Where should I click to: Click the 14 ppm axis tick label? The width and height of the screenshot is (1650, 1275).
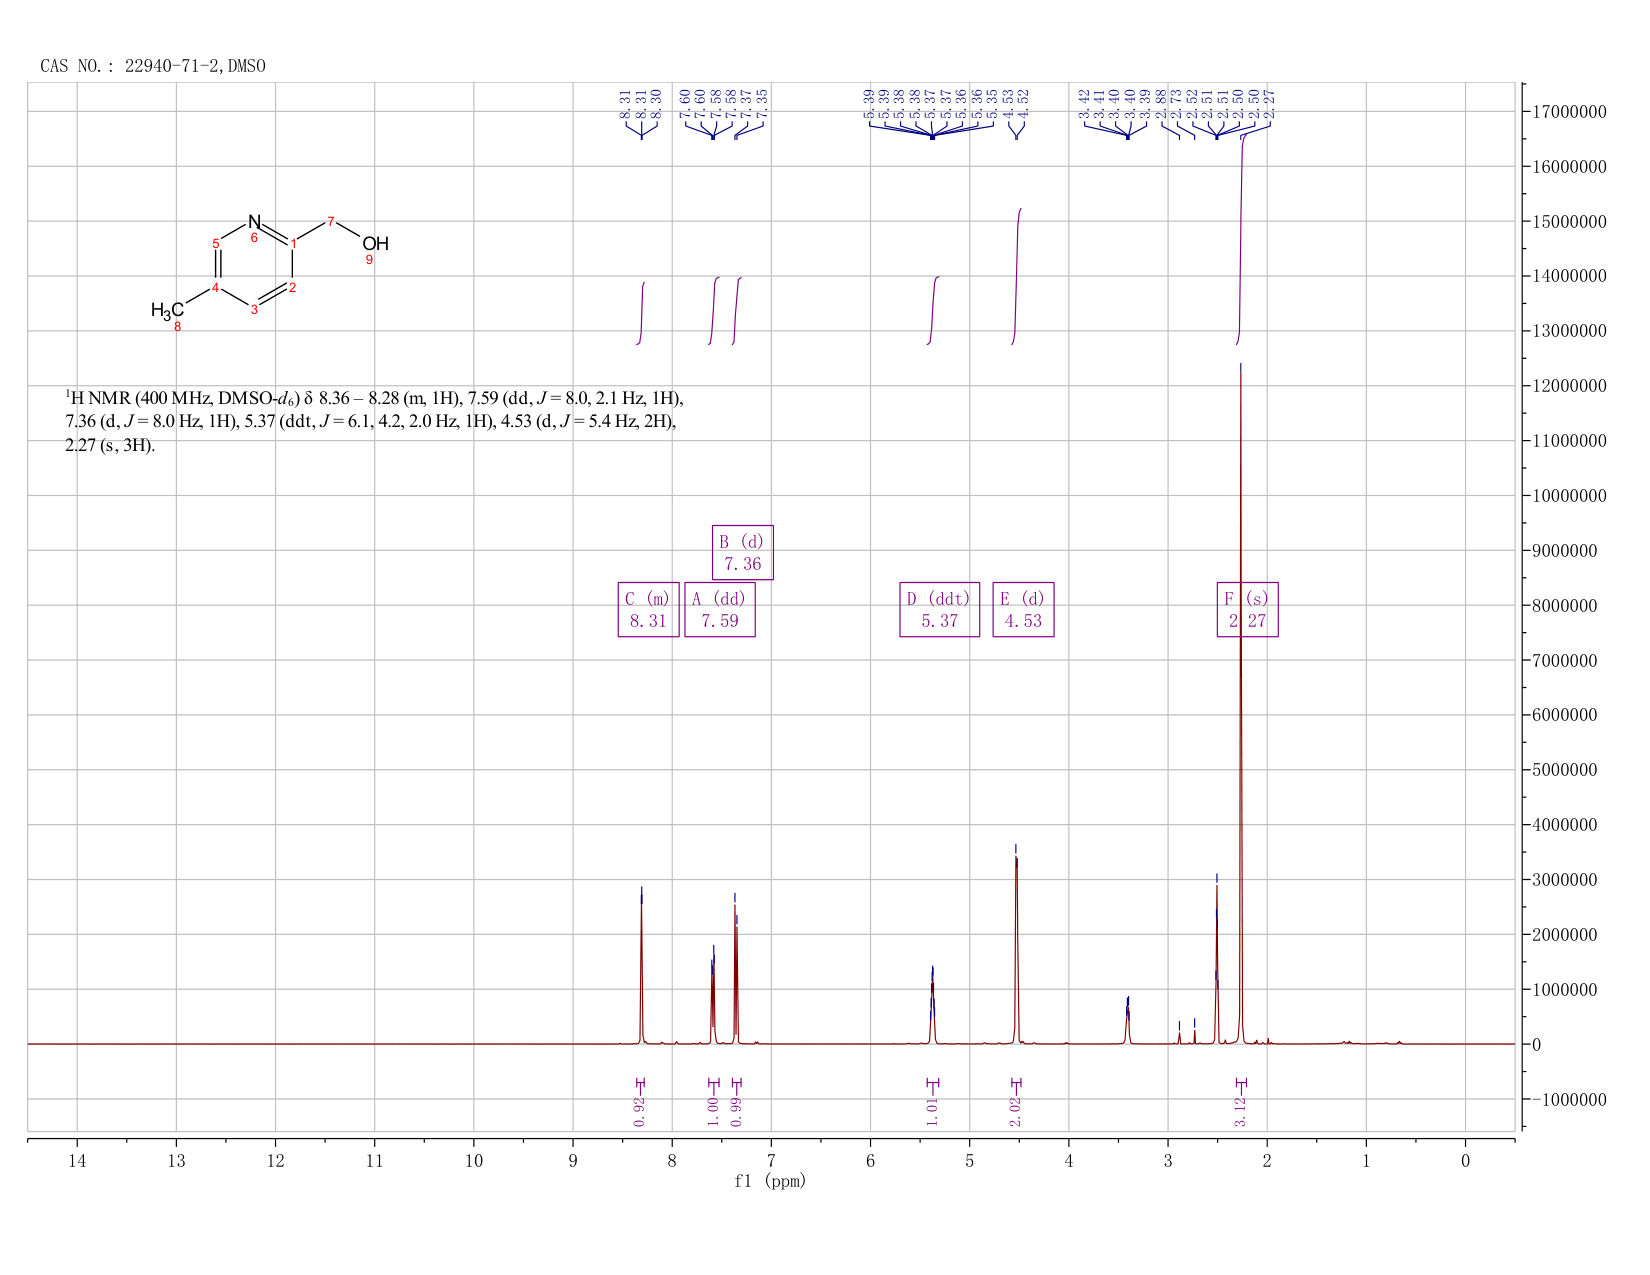(x=77, y=1160)
